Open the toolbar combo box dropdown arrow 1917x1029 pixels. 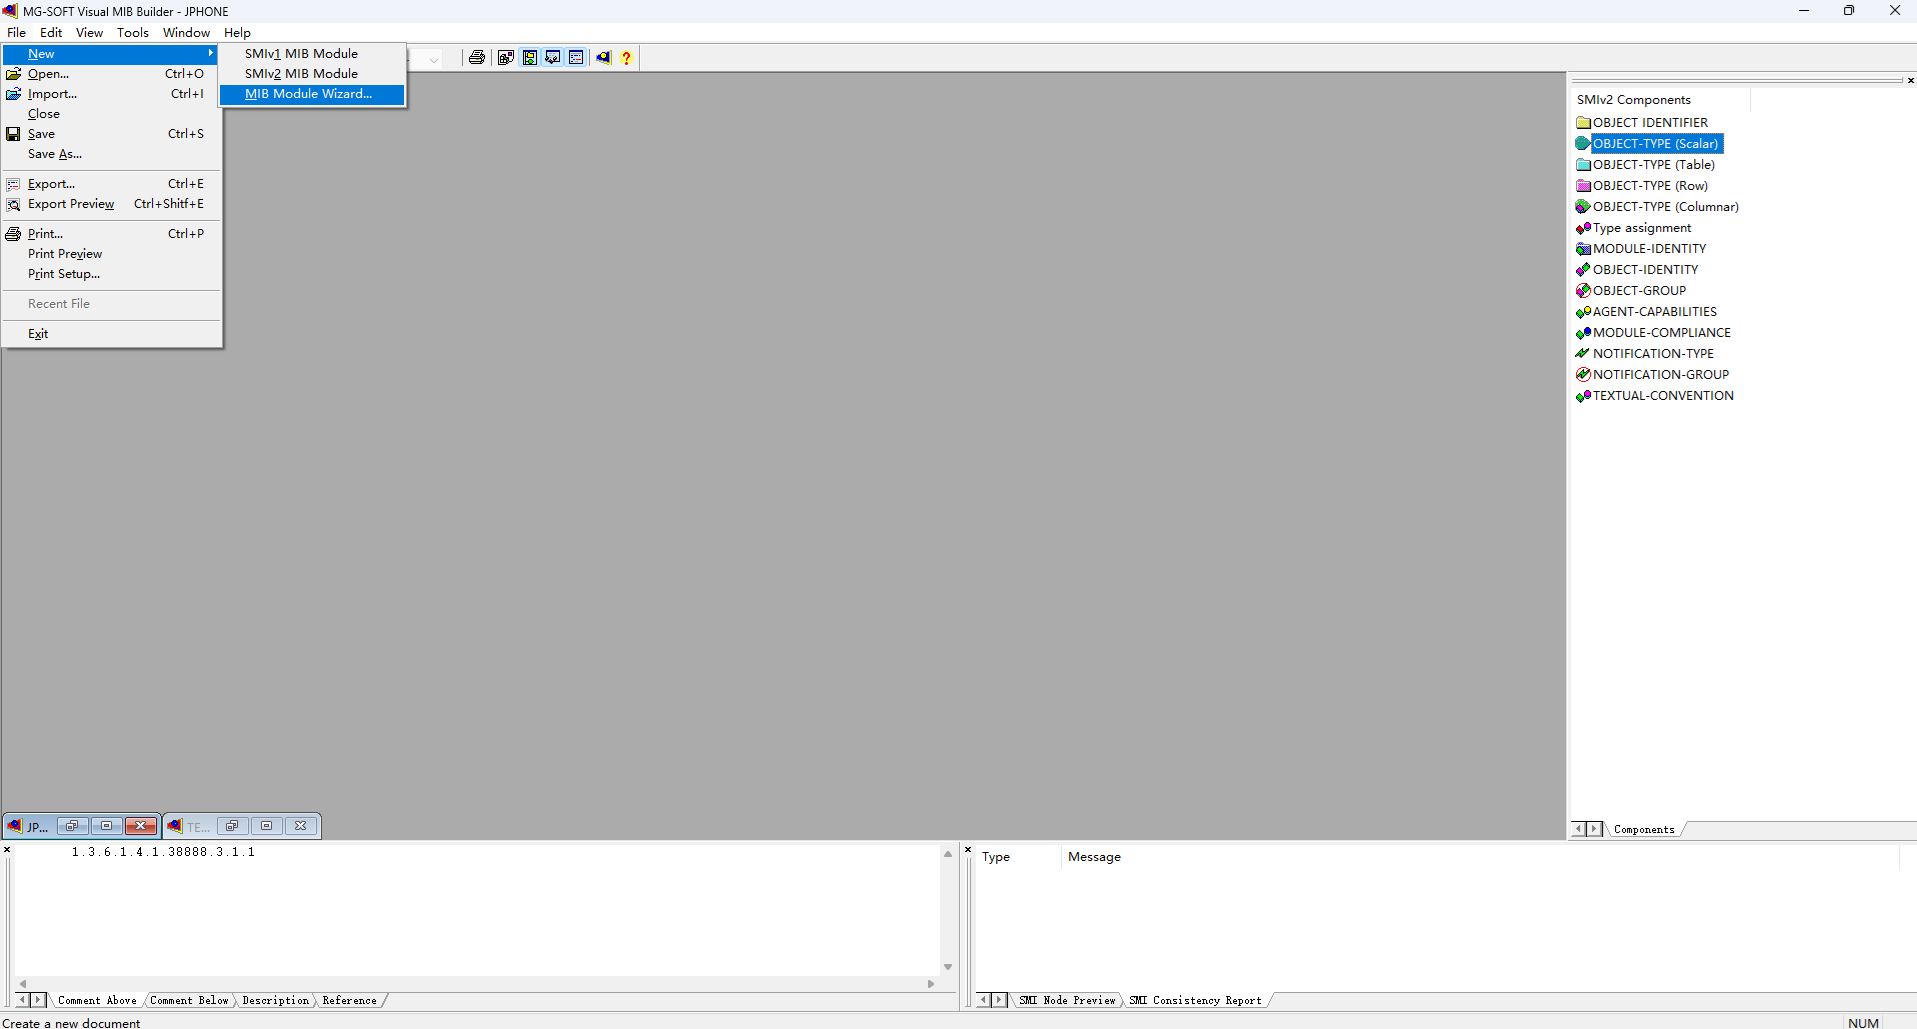tap(433, 59)
